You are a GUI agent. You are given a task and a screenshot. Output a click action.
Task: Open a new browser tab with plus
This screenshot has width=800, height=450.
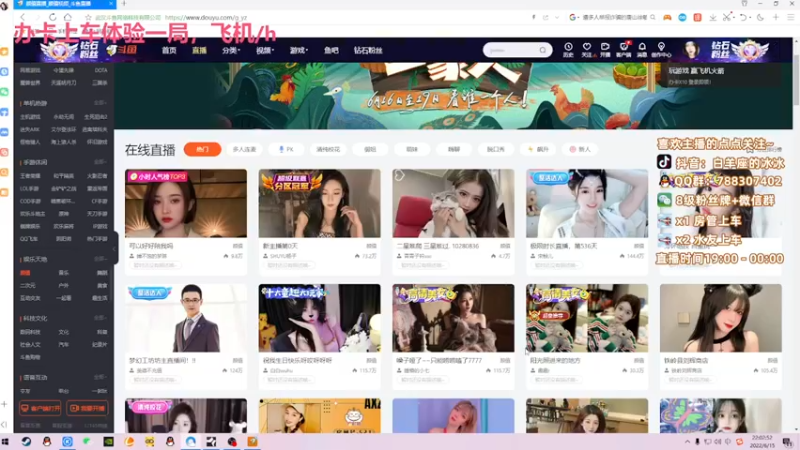[x=123, y=4]
